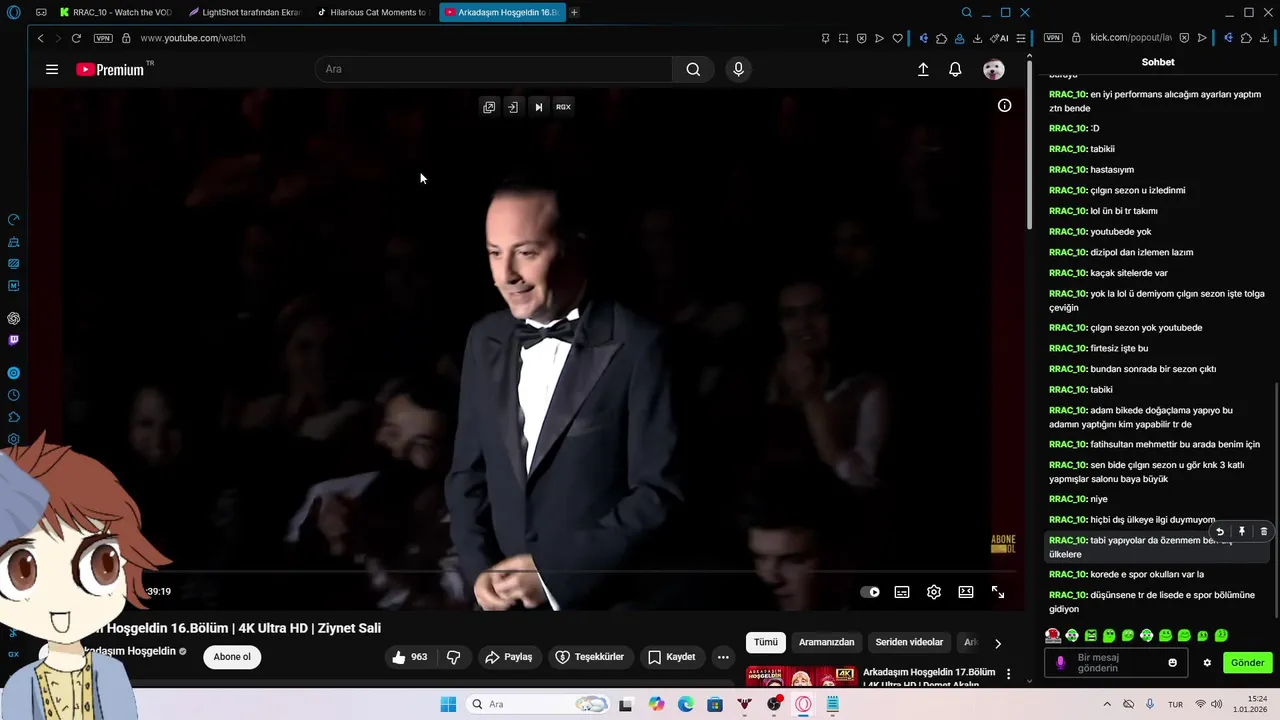Select the Seriden videolar filter chip
Image resolution: width=1280 pixels, height=720 pixels.
(x=909, y=642)
